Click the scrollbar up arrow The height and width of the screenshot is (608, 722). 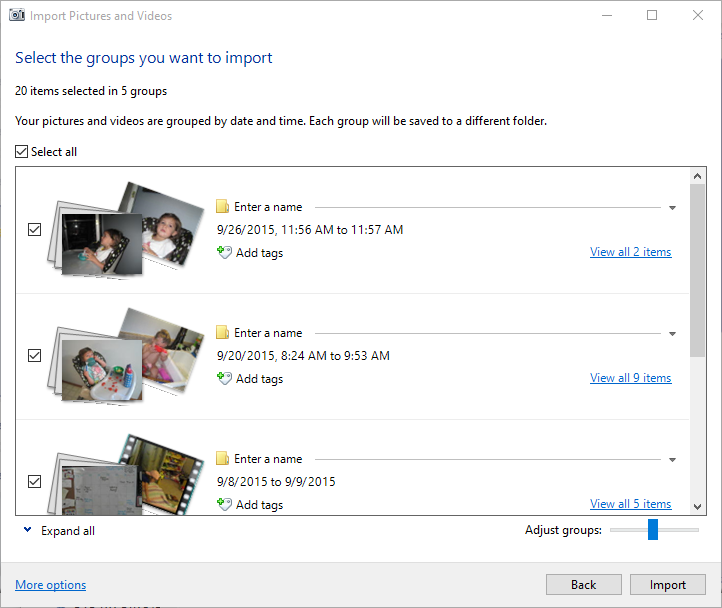click(x=698, y=176)
